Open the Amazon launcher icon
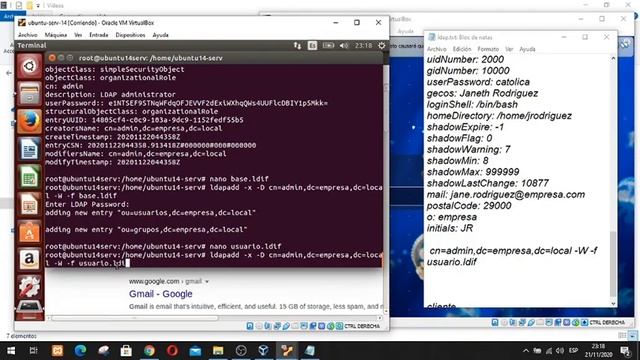 [29, 260]
